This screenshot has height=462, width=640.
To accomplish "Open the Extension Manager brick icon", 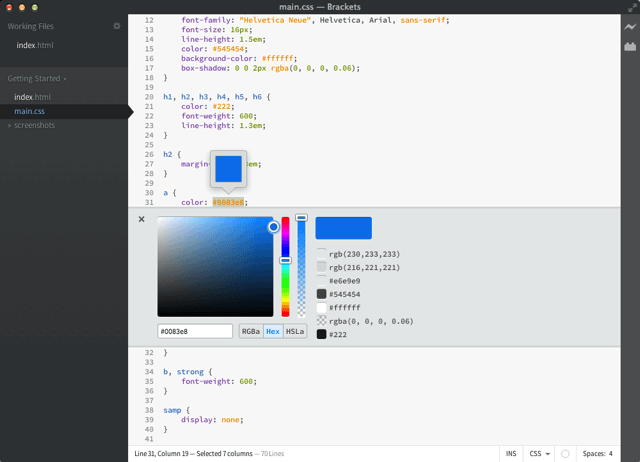I will (630, 47).
